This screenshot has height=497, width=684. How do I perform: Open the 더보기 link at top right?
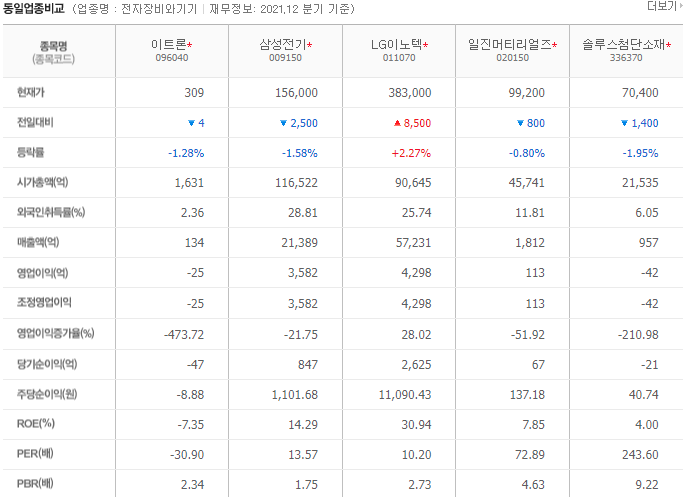[664, 6]
